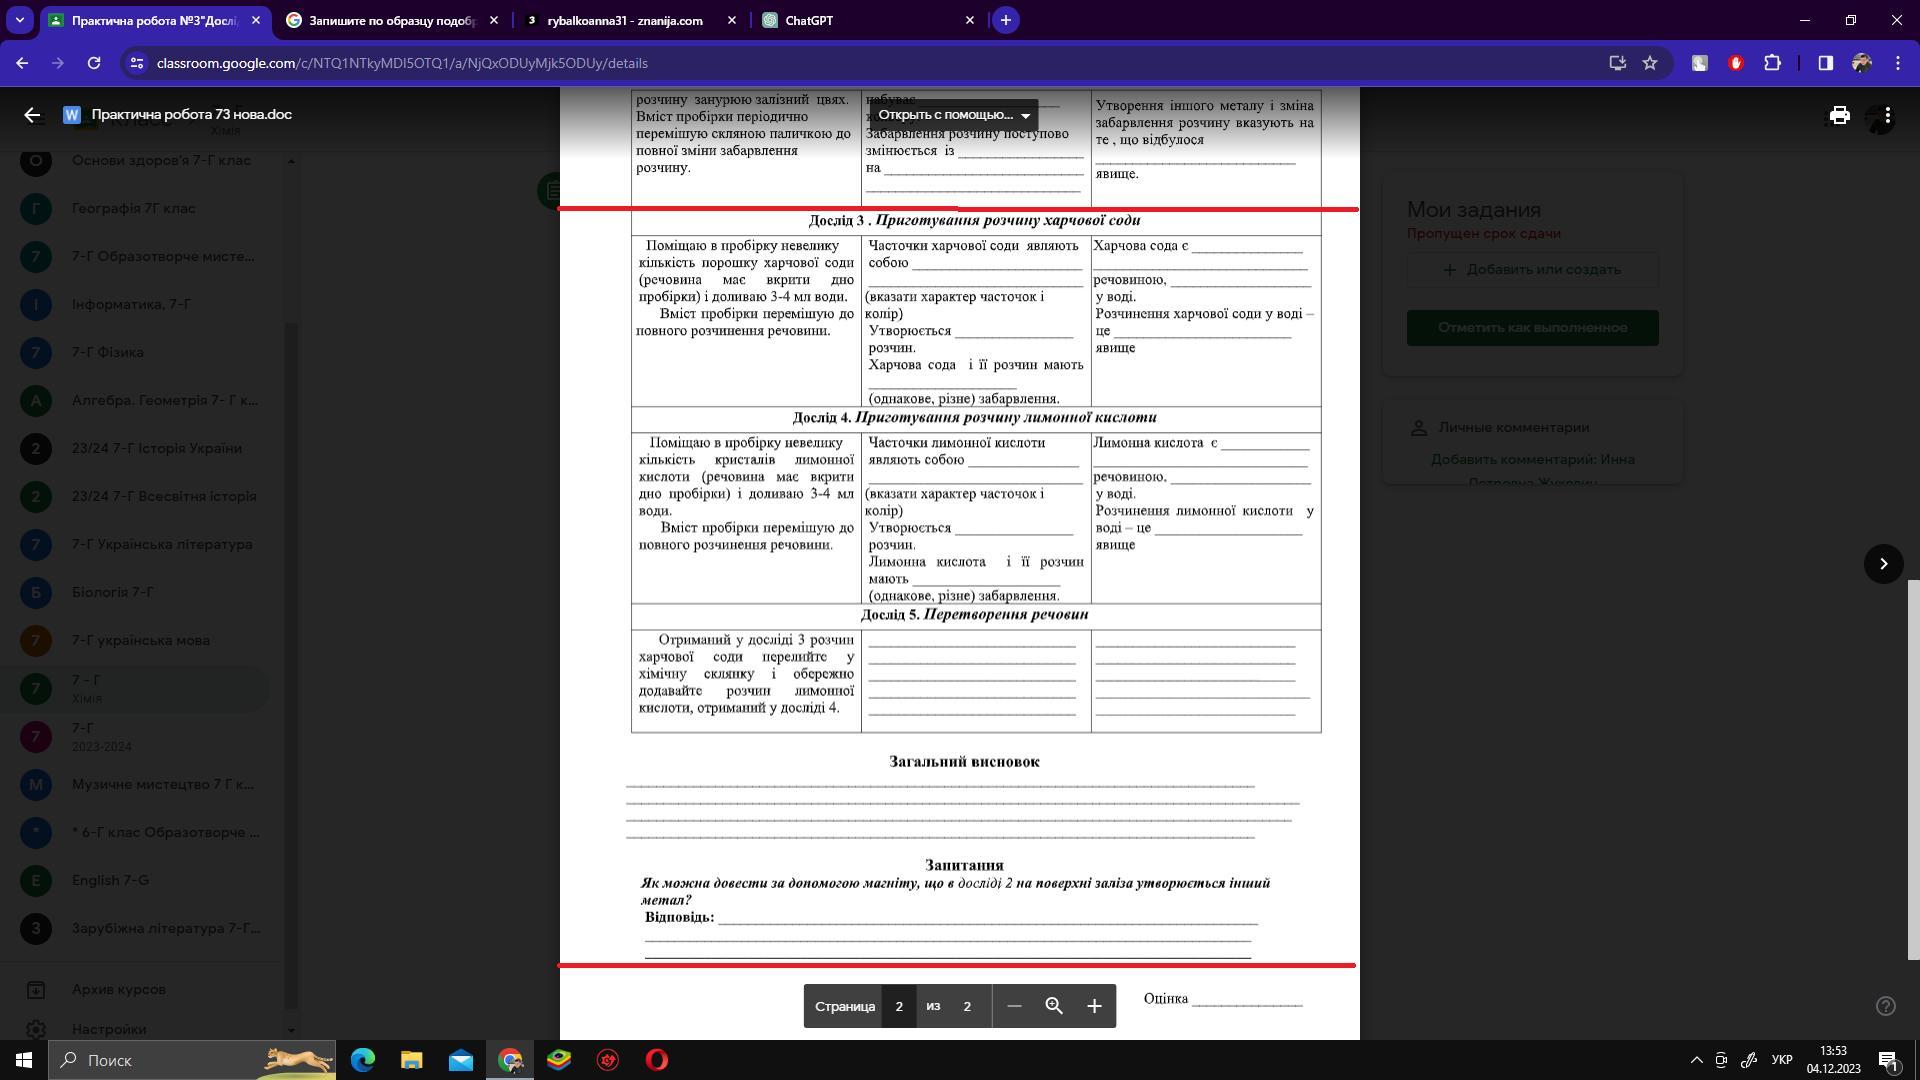Switch to the rybalkoanna31 znanija.com tab
The width and height of the screenshot is (1920, 1080).
(x=624, y=20)
